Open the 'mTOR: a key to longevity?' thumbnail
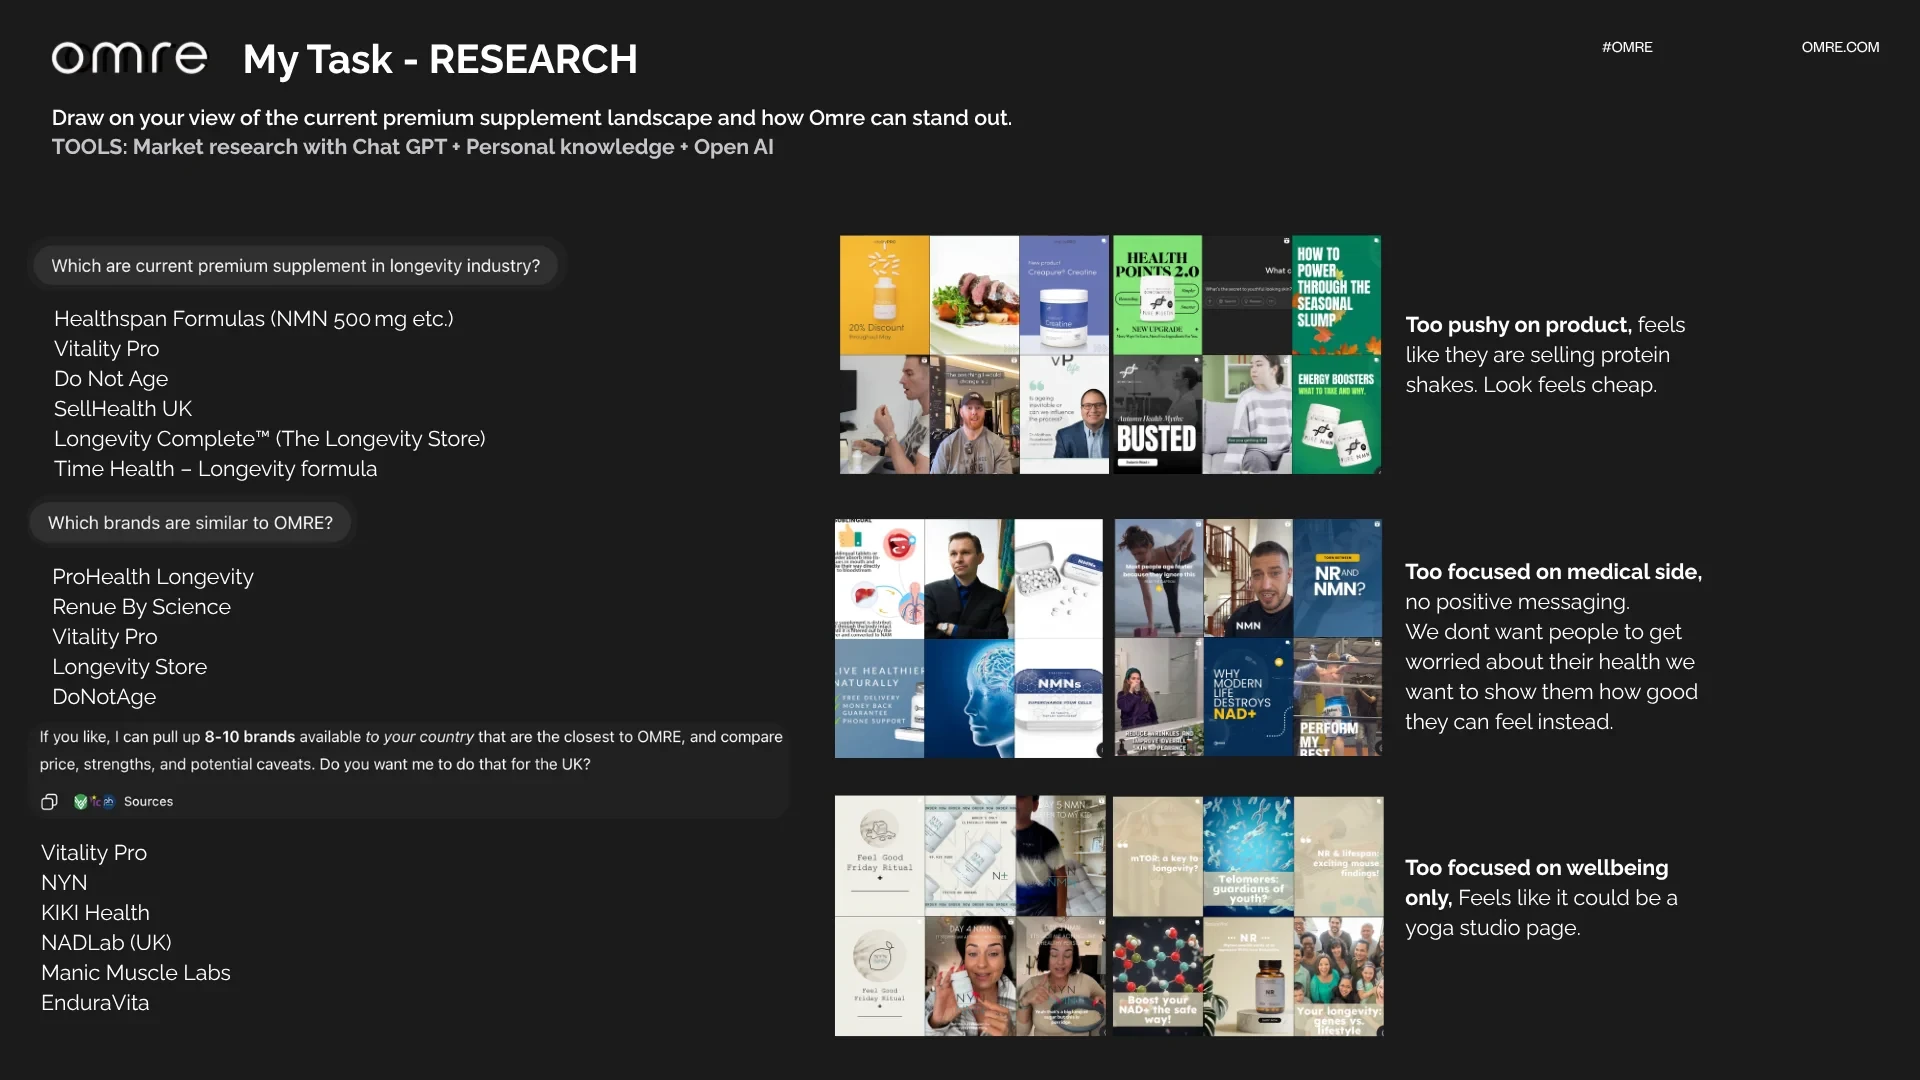This screenshot has width=1920, height=1080. point(1158,856)
